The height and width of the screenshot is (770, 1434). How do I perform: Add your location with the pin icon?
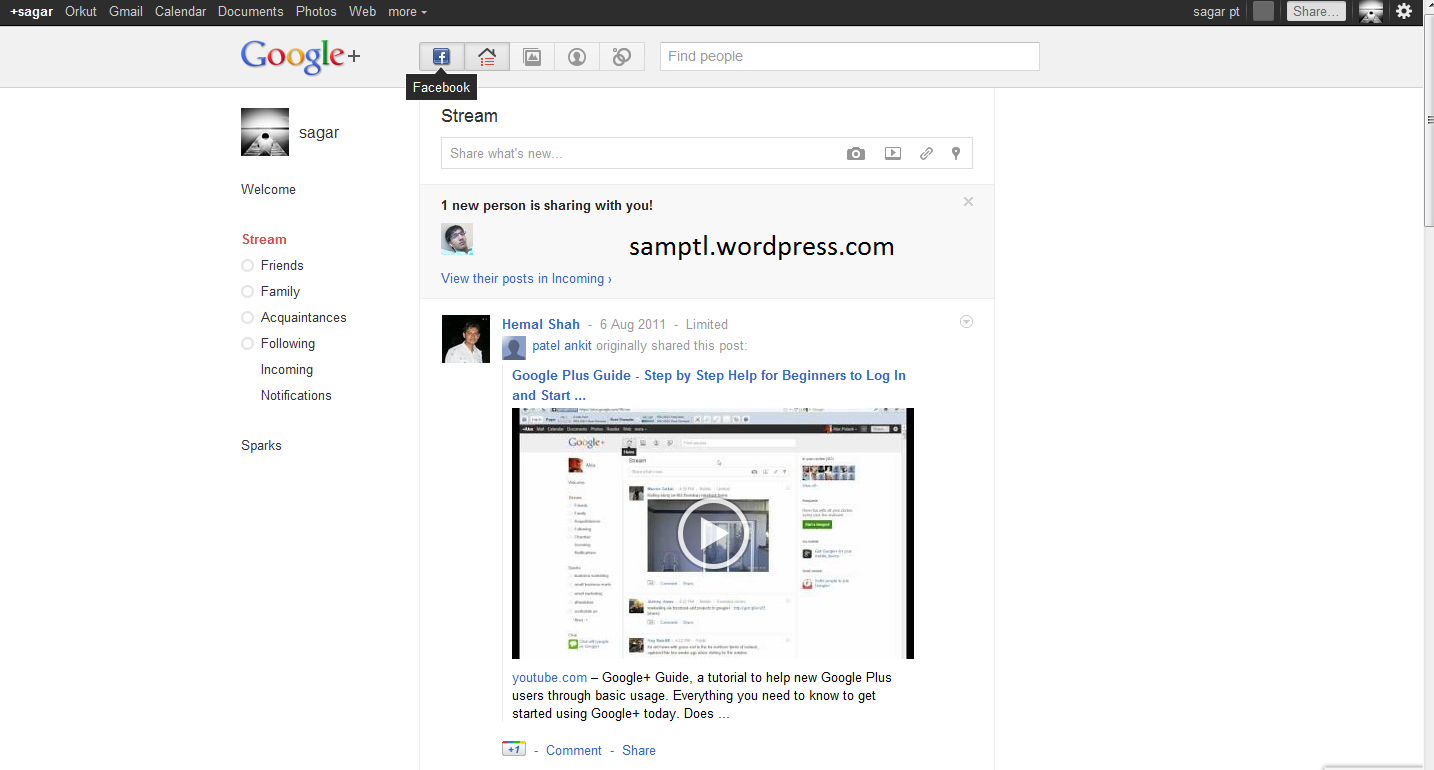(956, 154)
